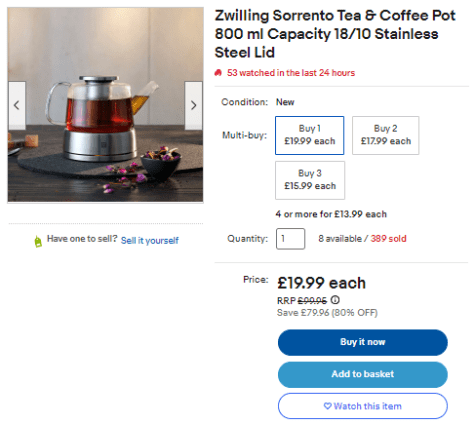
Task: Click the red flame watched icon
Action: (218, 73)
